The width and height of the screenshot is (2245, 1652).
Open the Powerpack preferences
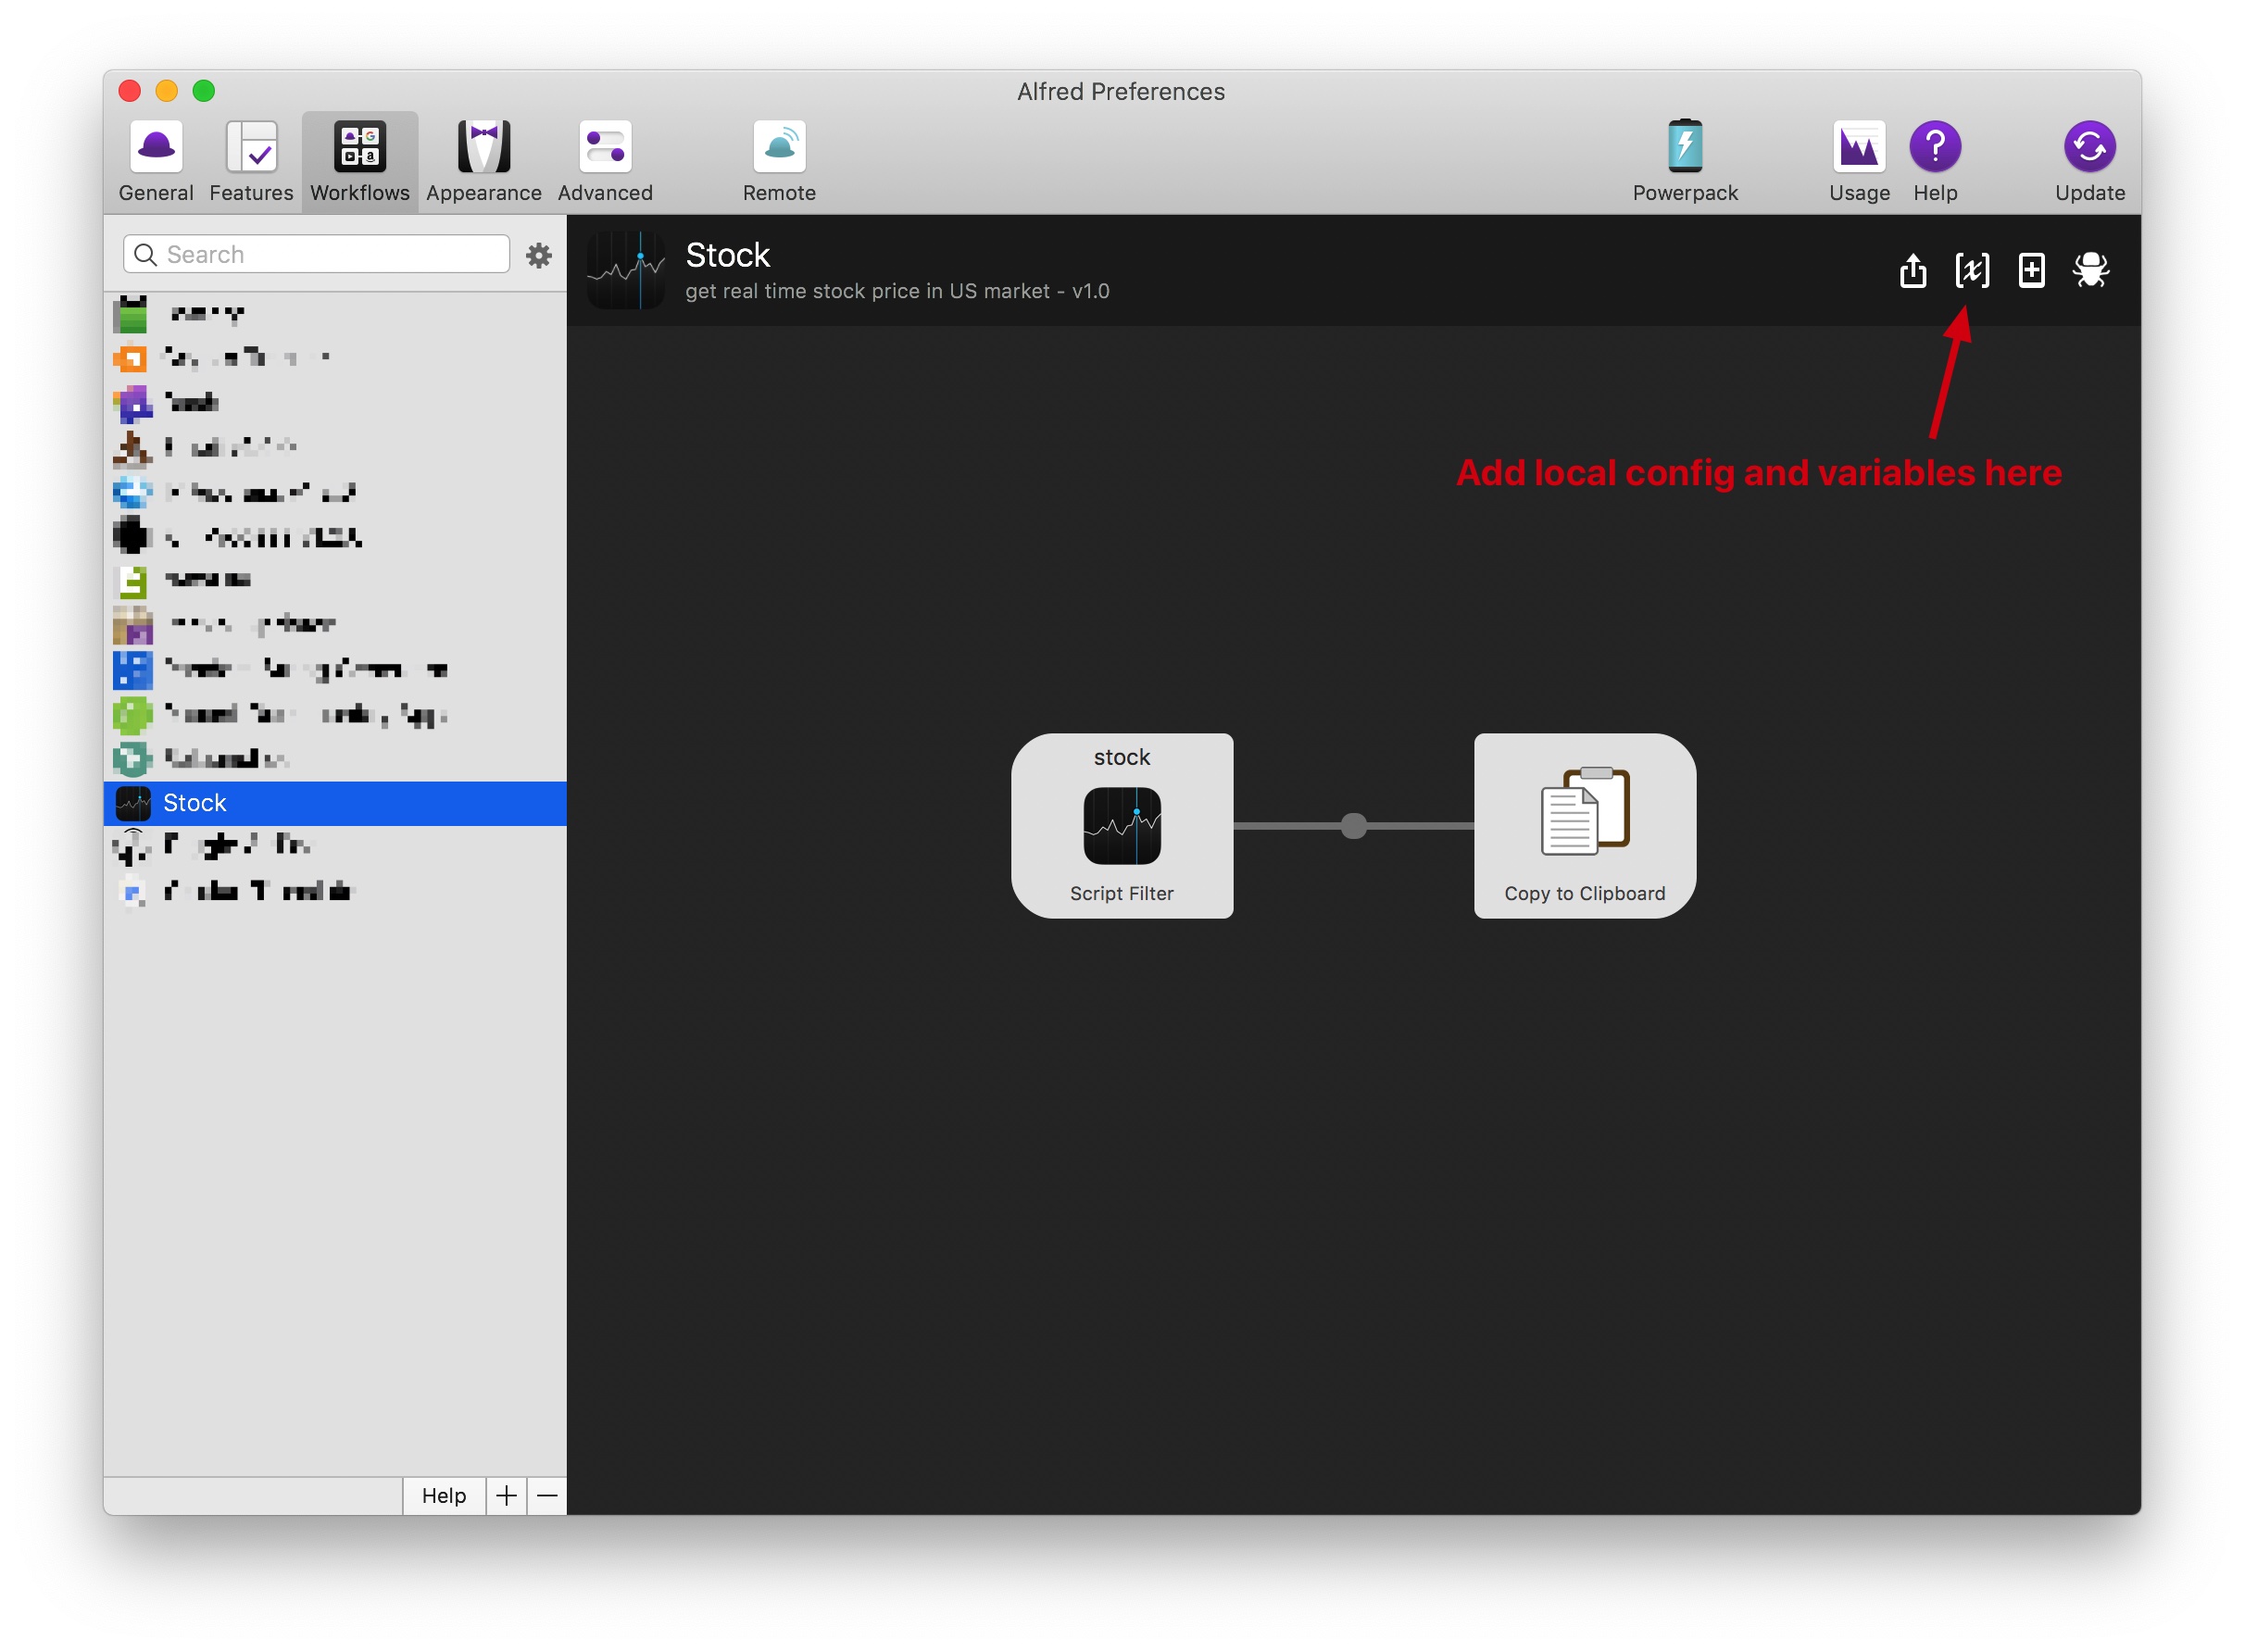tap(1684, 160)
